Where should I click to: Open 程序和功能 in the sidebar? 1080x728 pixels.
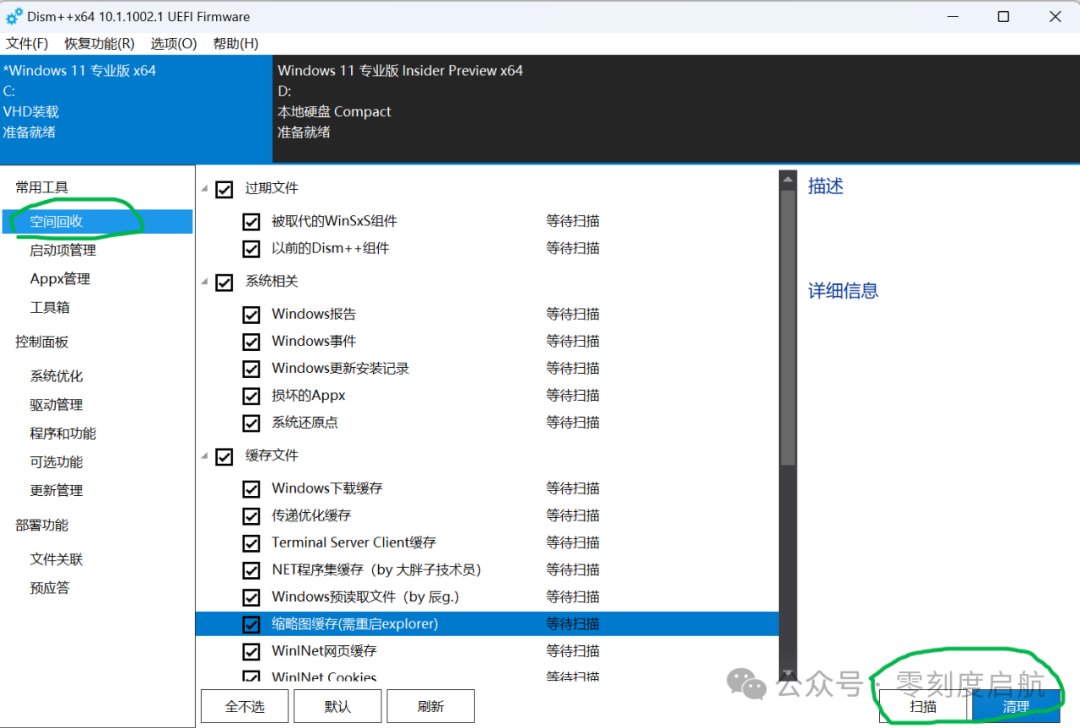63,433
